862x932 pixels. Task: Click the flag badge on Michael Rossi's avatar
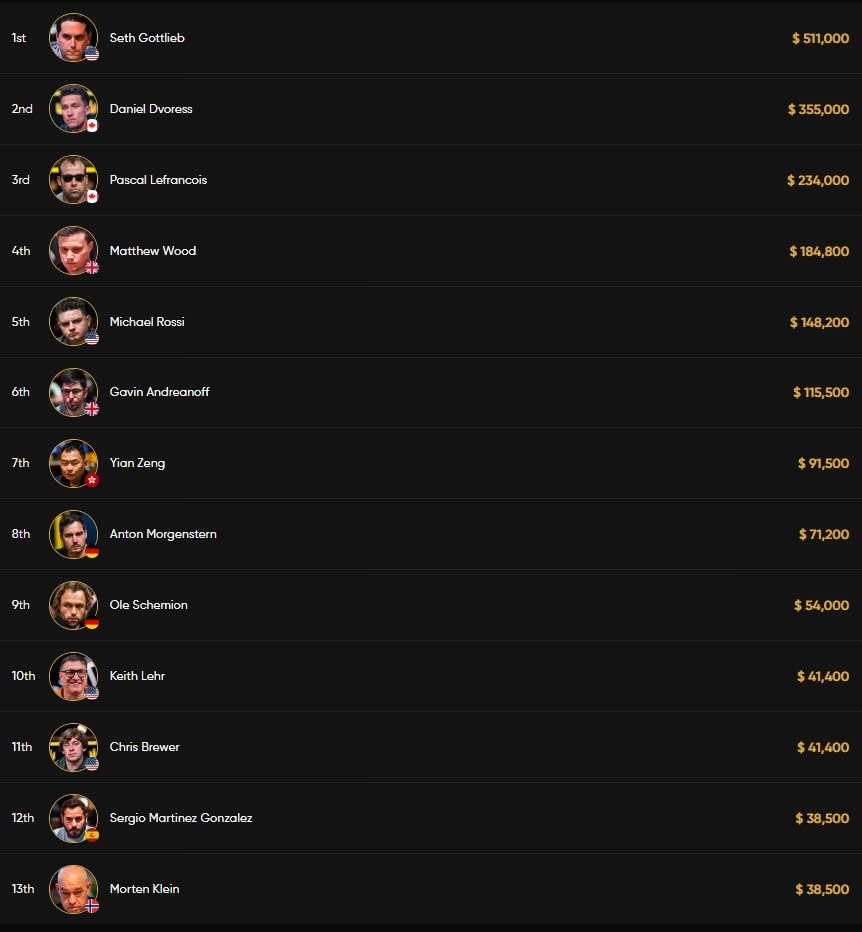pos(92,339)
